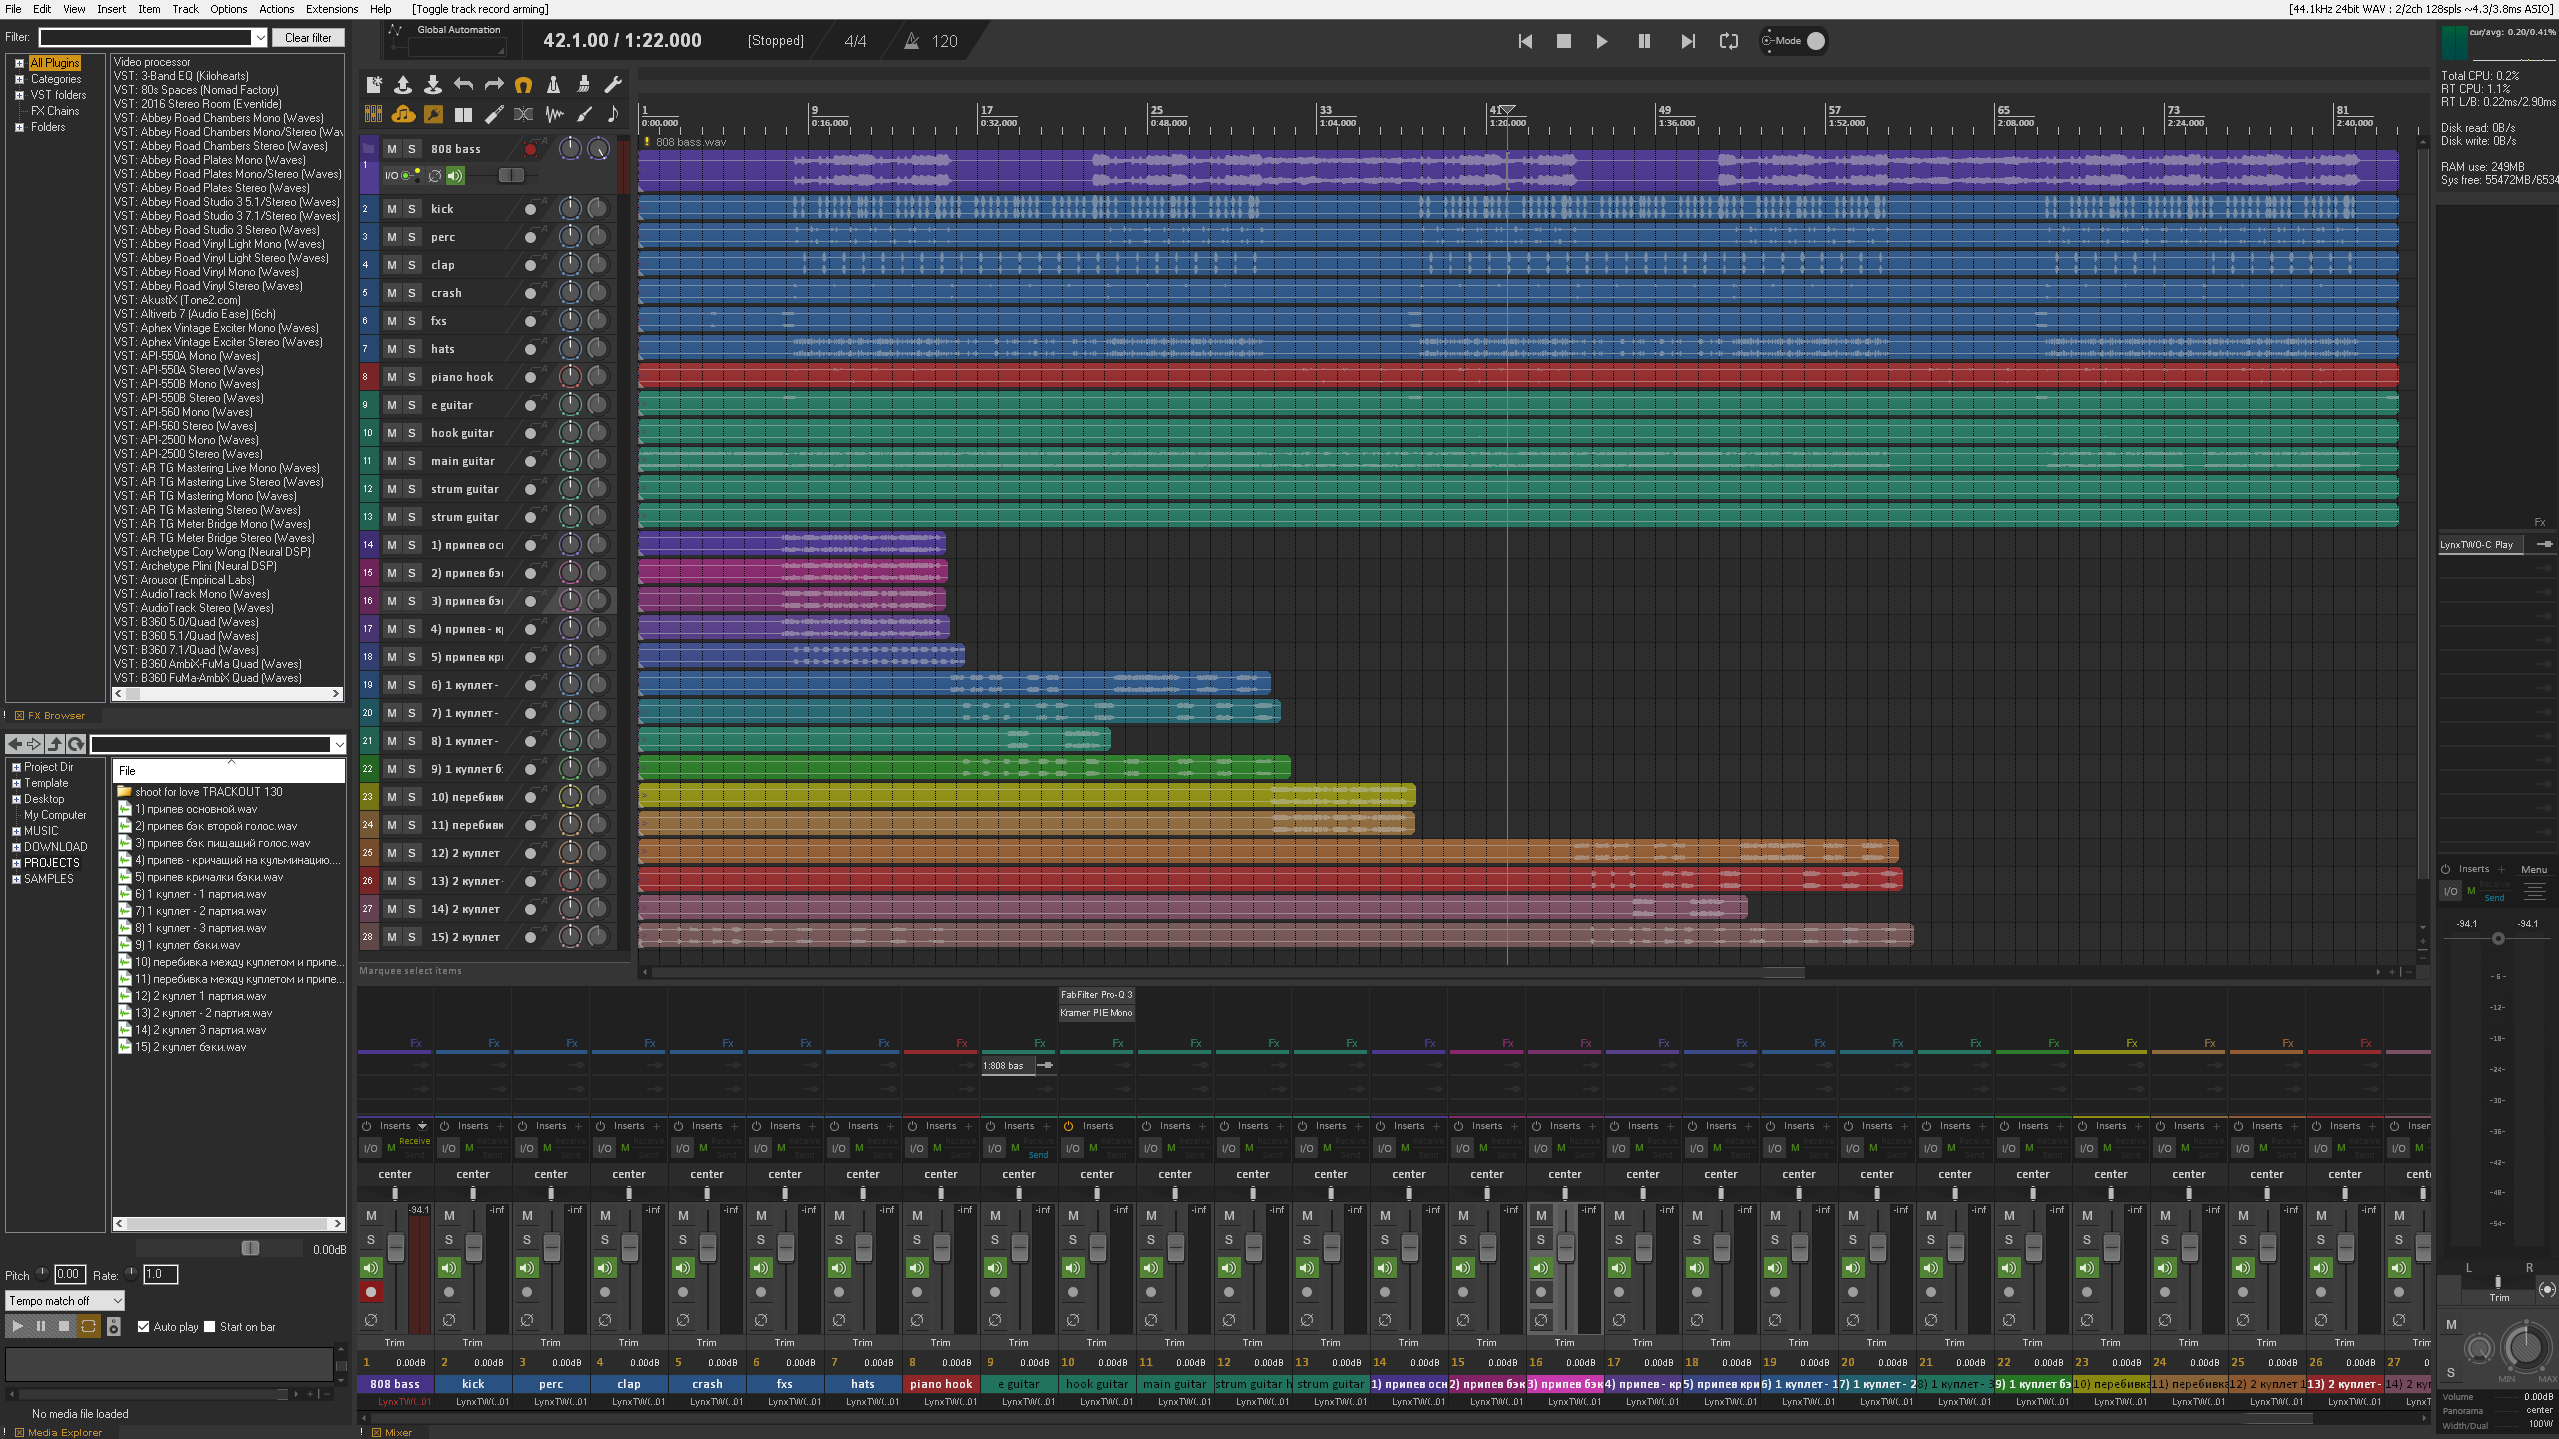This screenshot has width=2559, height=1439.
Task: Click the metronome toolbar icon
Action: pos(553,85)
